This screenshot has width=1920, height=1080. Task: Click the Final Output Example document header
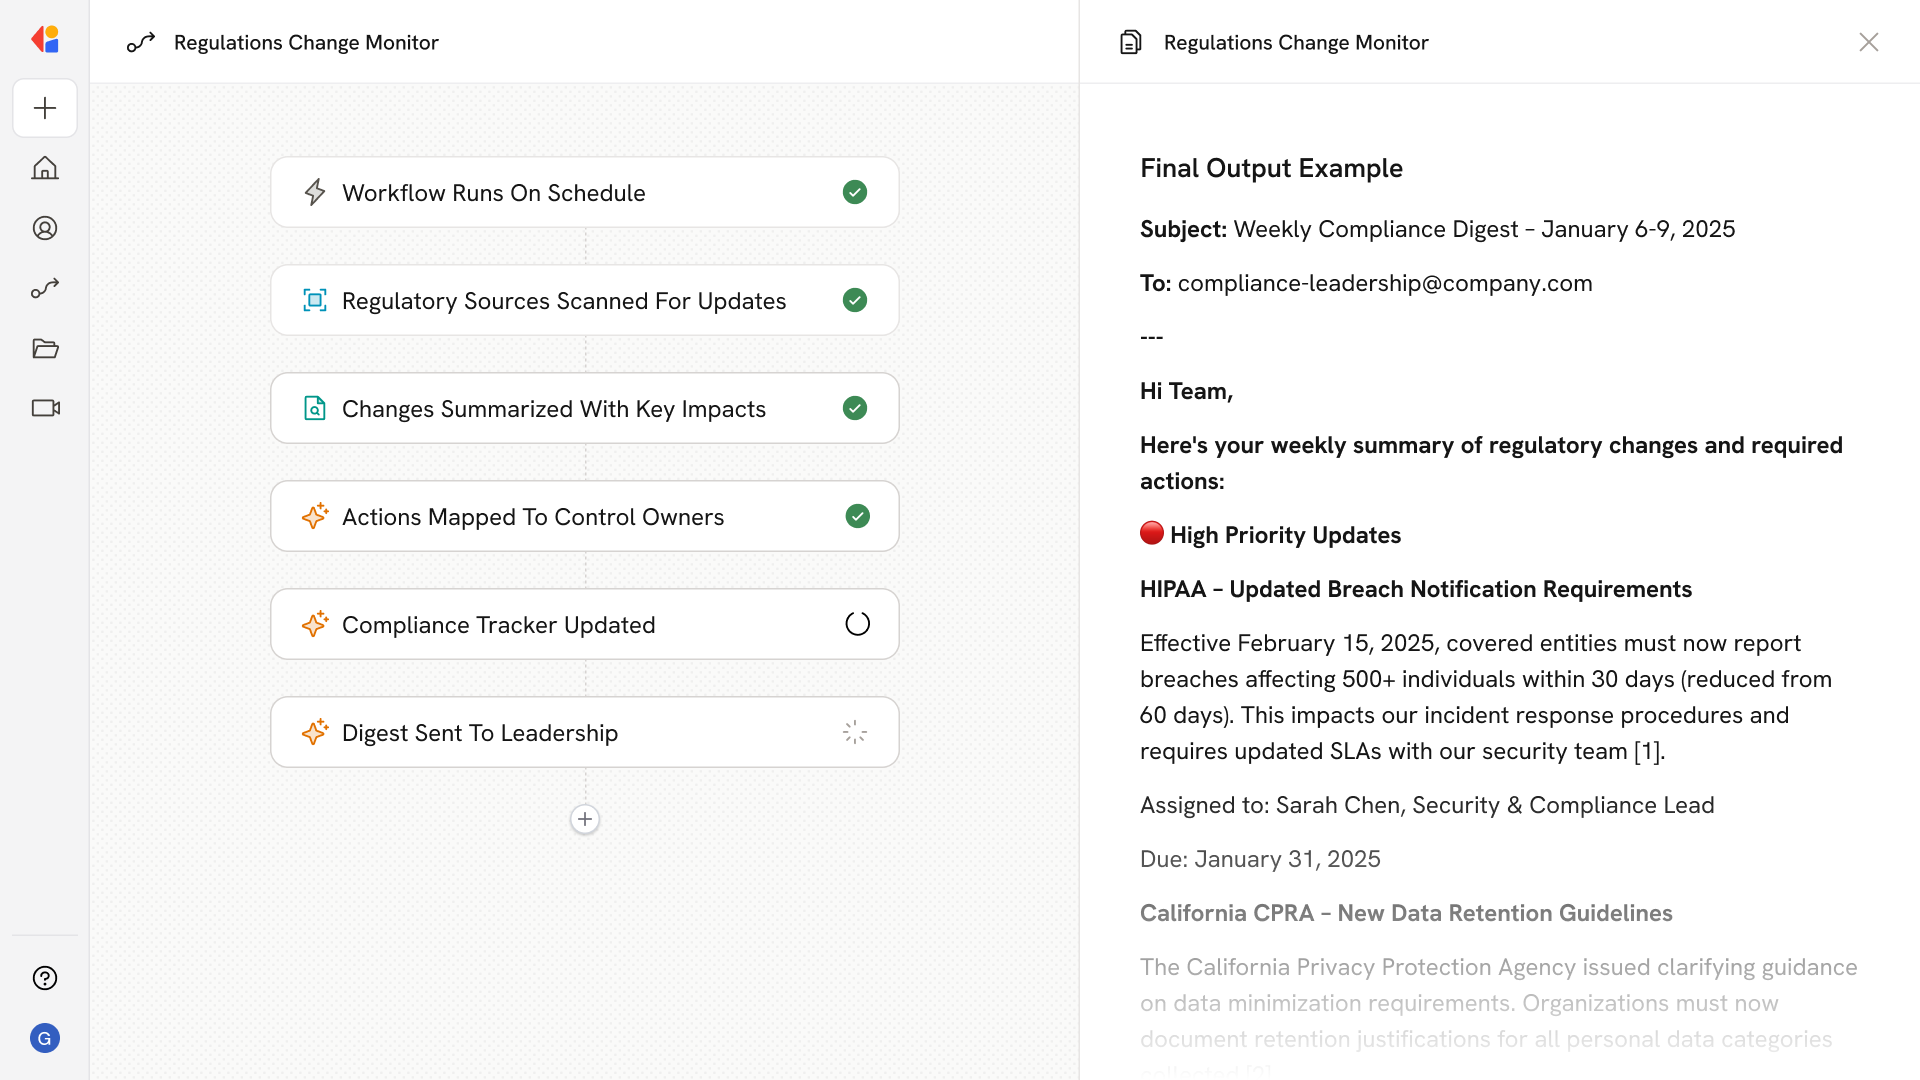1271,168
